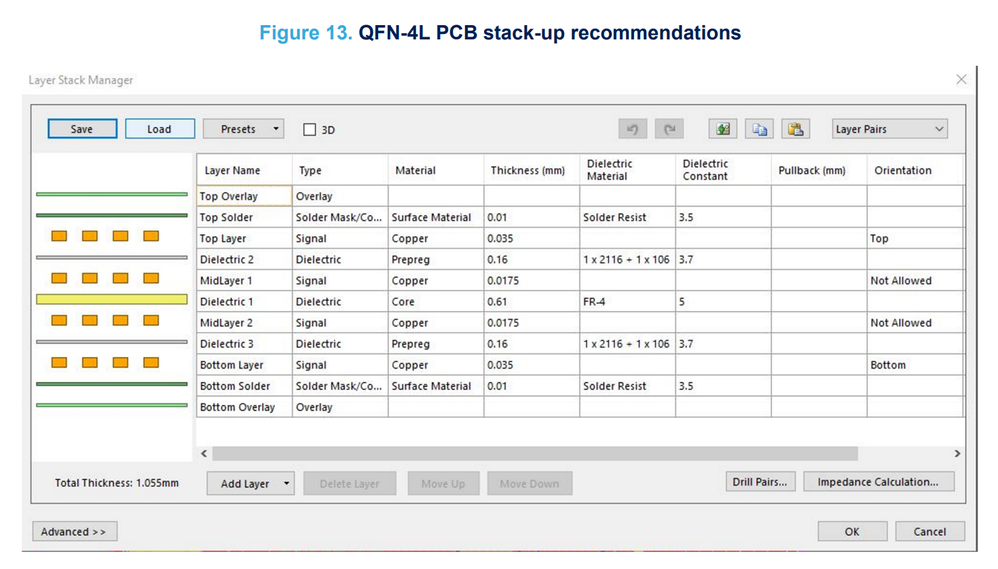This screenshot has width=998, height=569.
Task: Select the MidLayer 2 name cell
Action: [244, 323]
